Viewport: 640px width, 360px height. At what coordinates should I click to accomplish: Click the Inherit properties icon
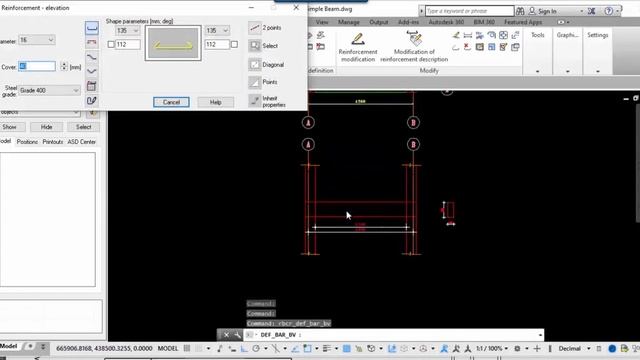(x=255, y=101)
